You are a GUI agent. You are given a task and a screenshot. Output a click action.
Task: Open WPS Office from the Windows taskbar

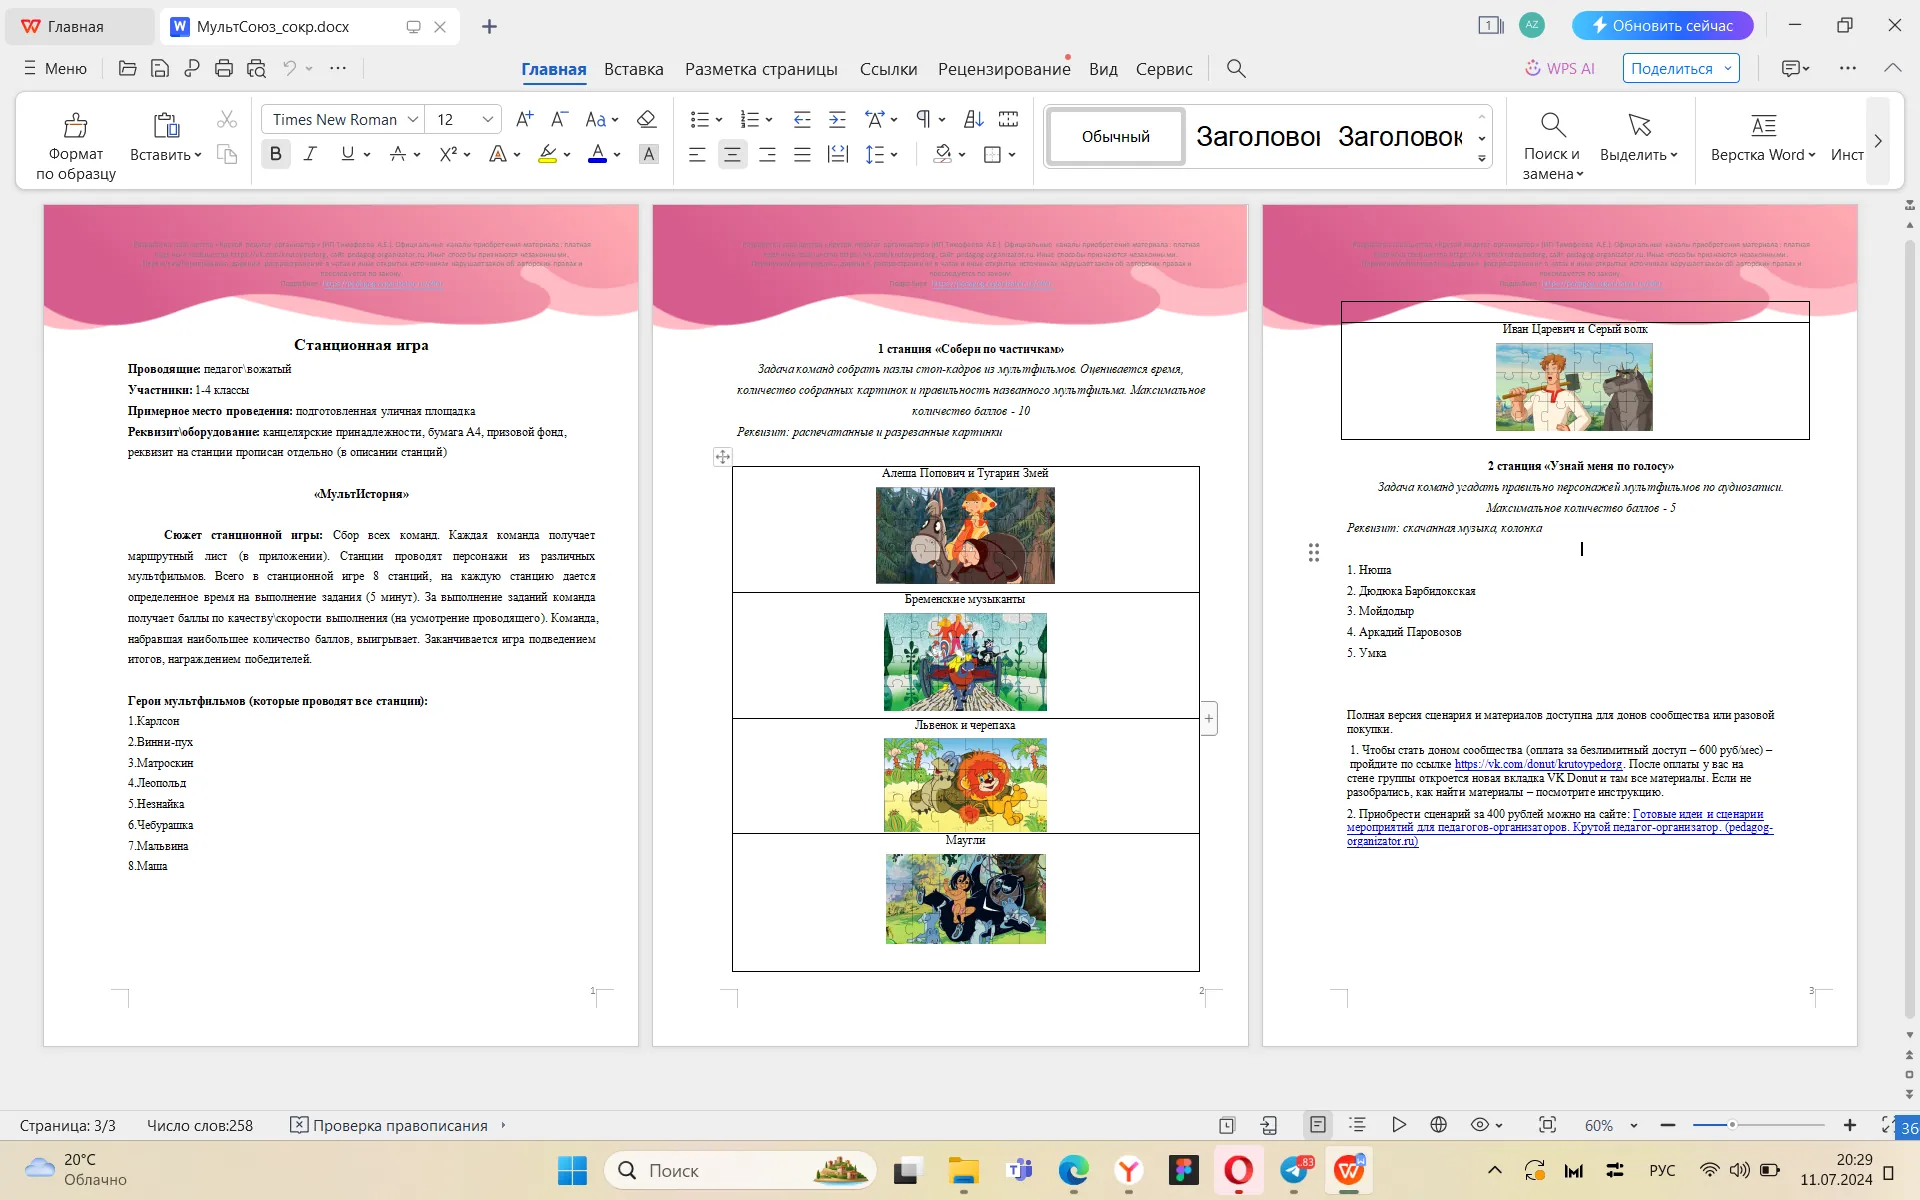1348,1170
